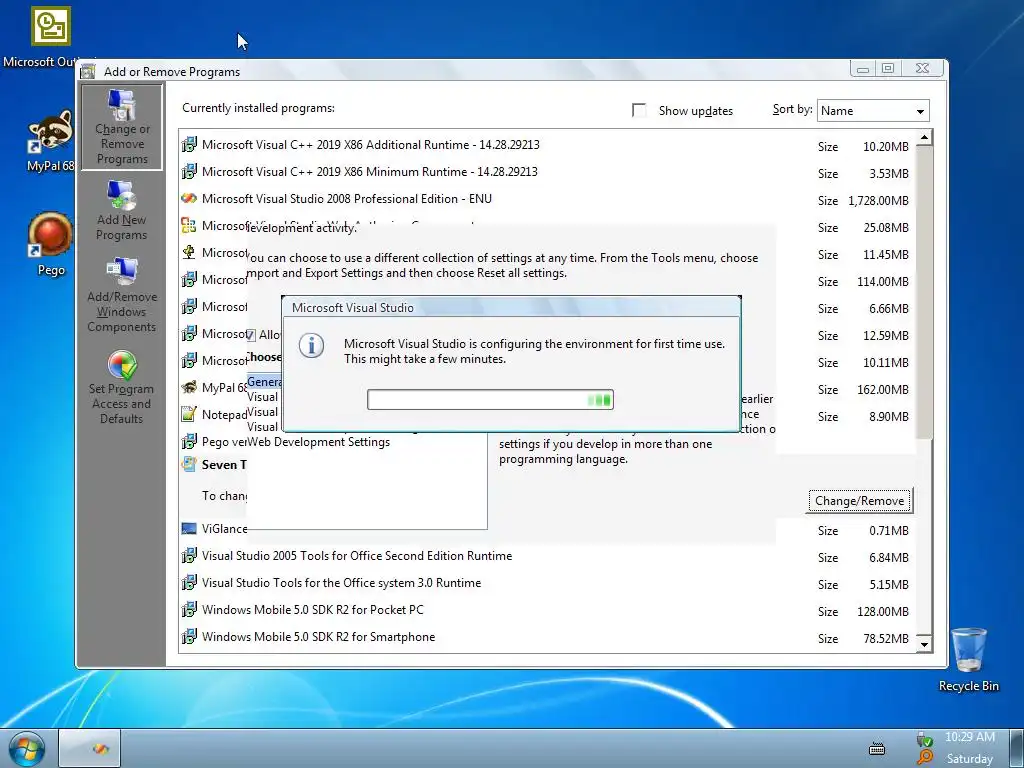Click the Windows Mobile 5.0 SDK Pocket PC icon
Viewport: 1024px width, 768px height.
[x=189, y=610]
